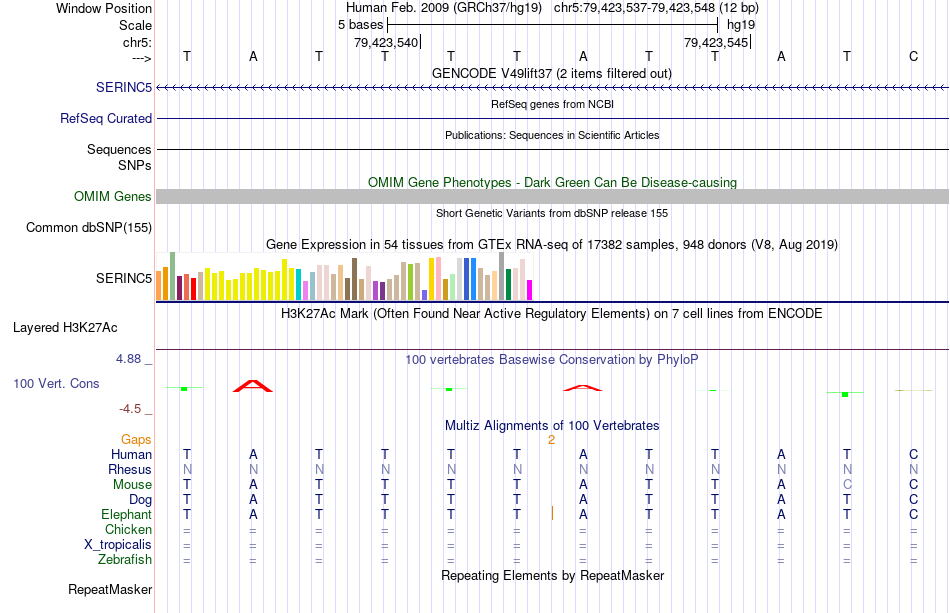Click the orange Gaps label
The width and height of the screenshot is (950, 613).
point(136,439)
